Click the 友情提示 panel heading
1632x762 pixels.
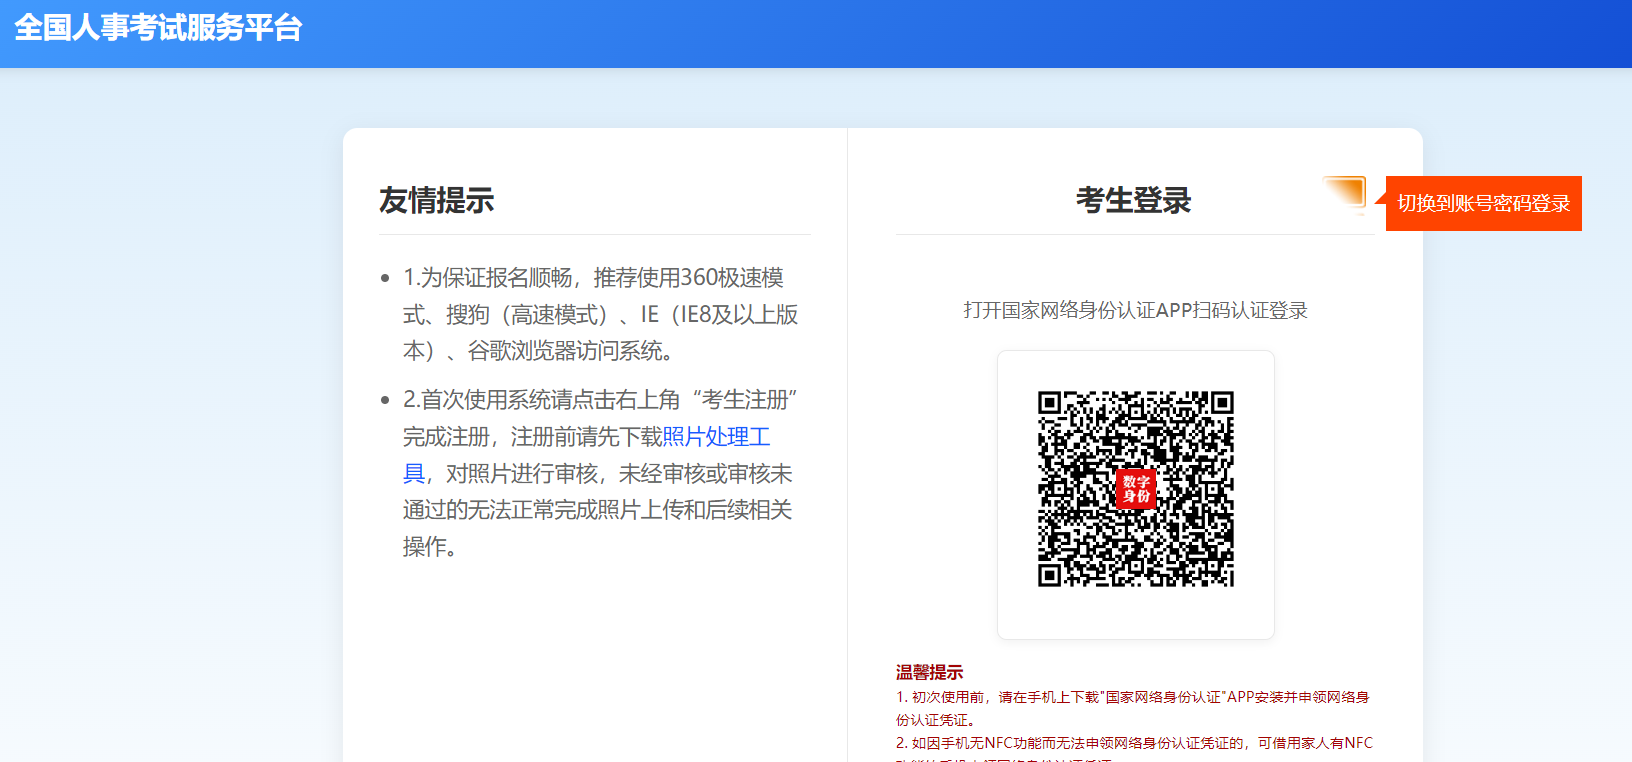[436, 200]
